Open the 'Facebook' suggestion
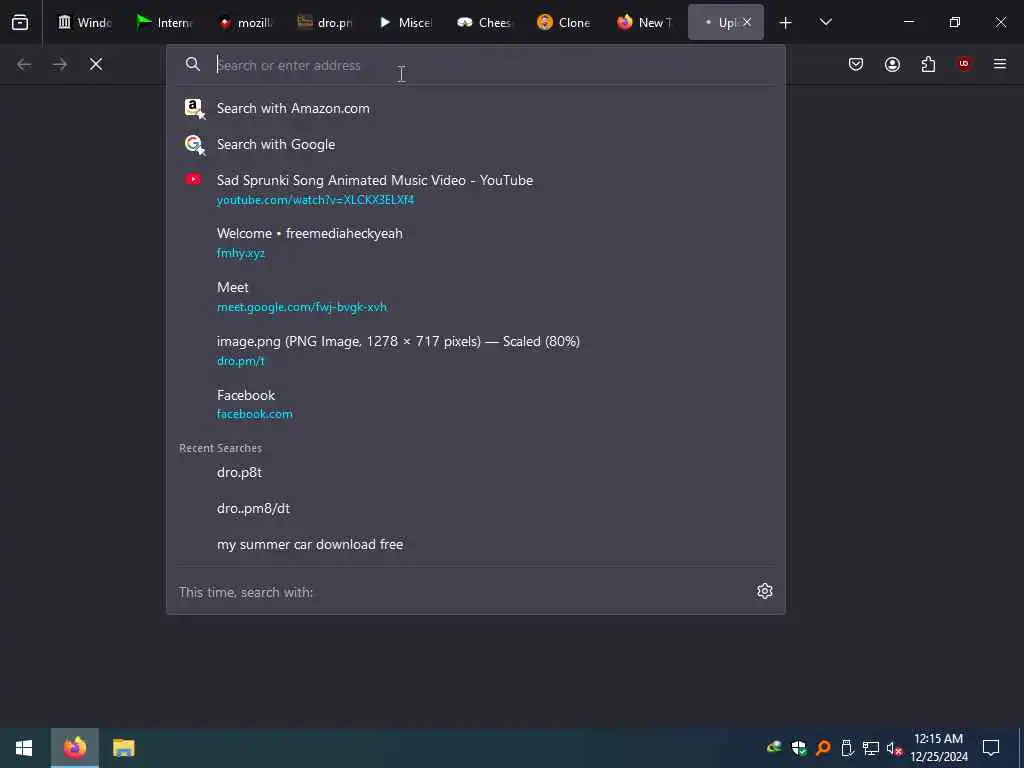This screenshot has width=1024, height=768. (x=475, y=404)
